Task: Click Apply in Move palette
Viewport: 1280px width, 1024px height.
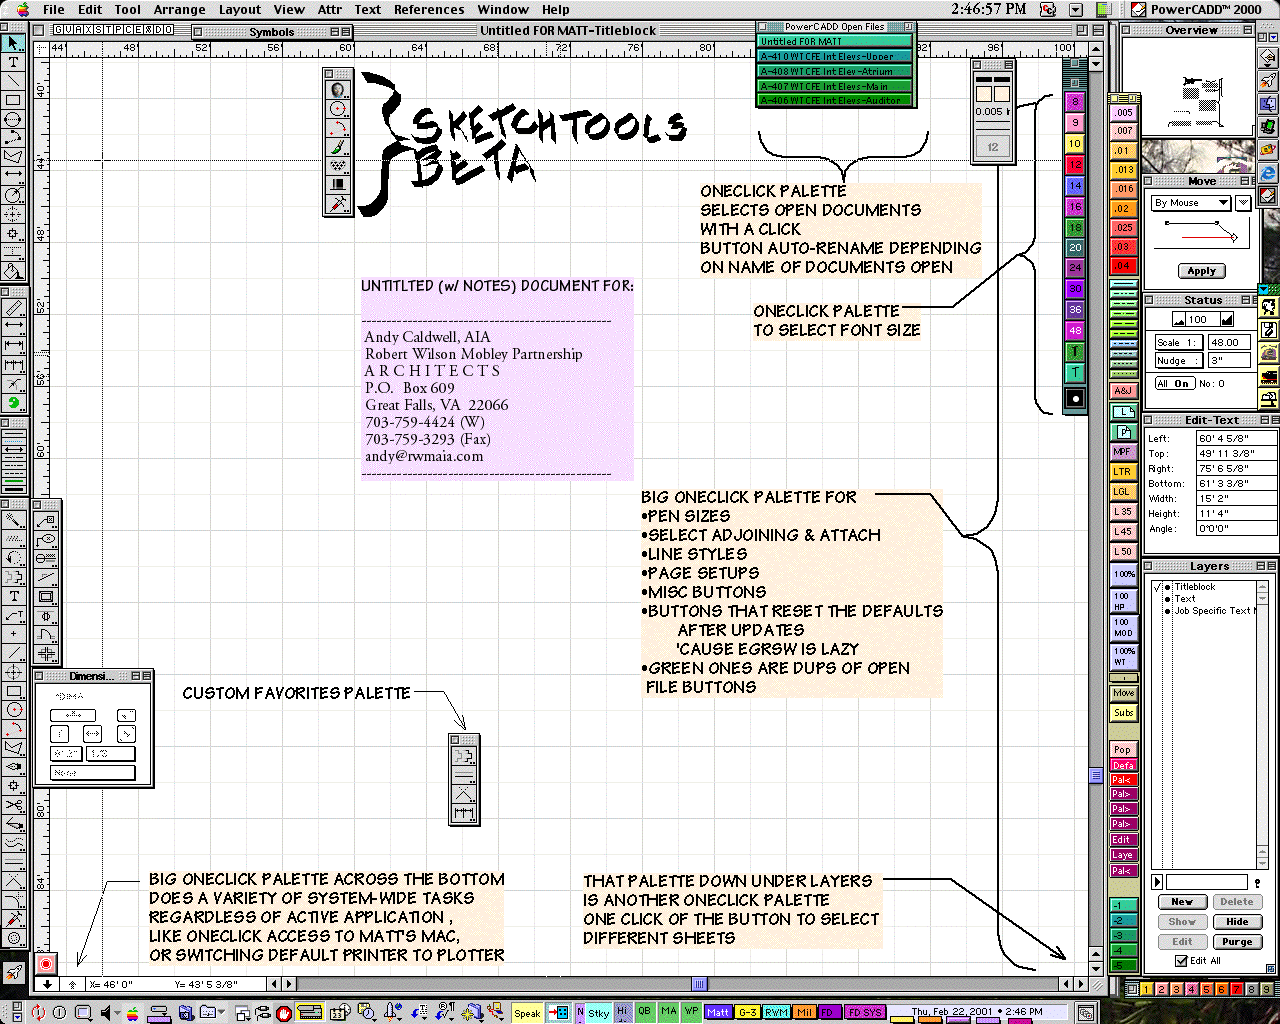Action: (x=1201, y=271)
